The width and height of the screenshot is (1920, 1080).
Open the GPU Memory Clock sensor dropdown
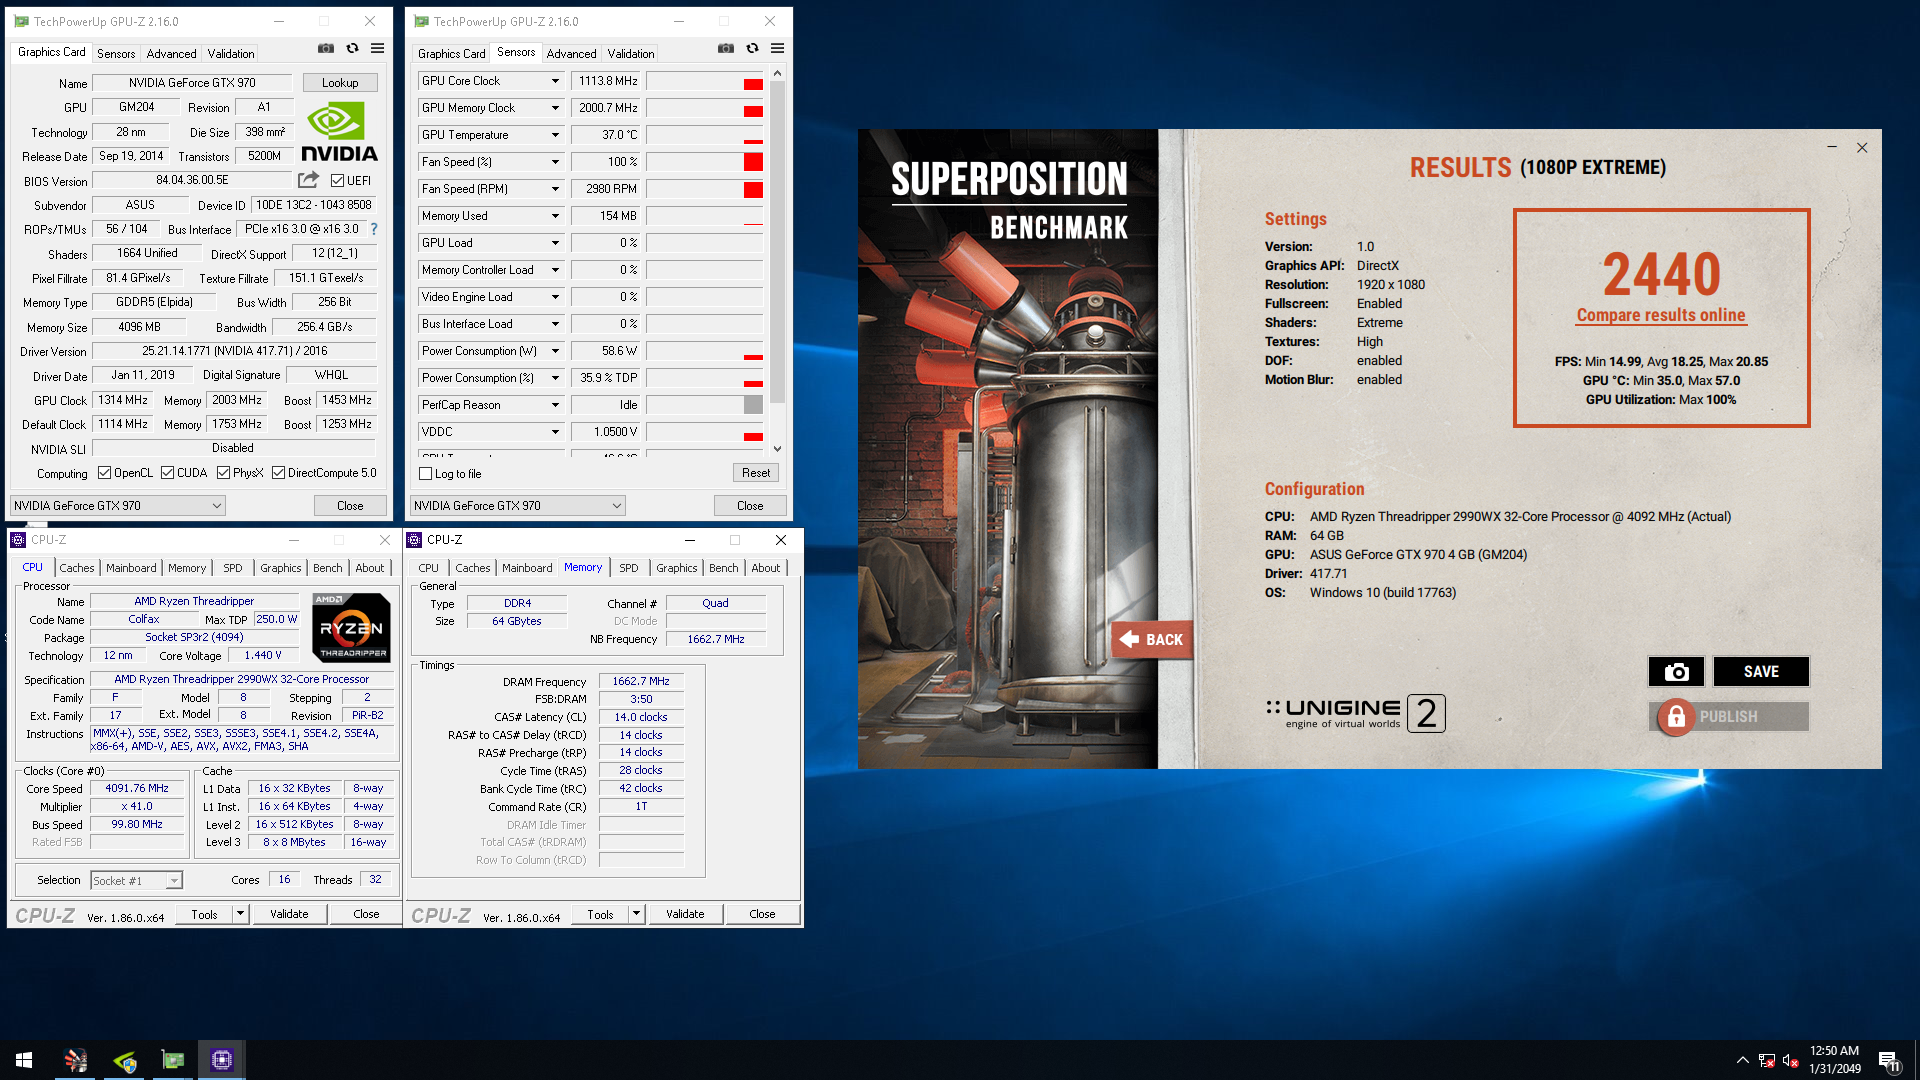(555, 108)
